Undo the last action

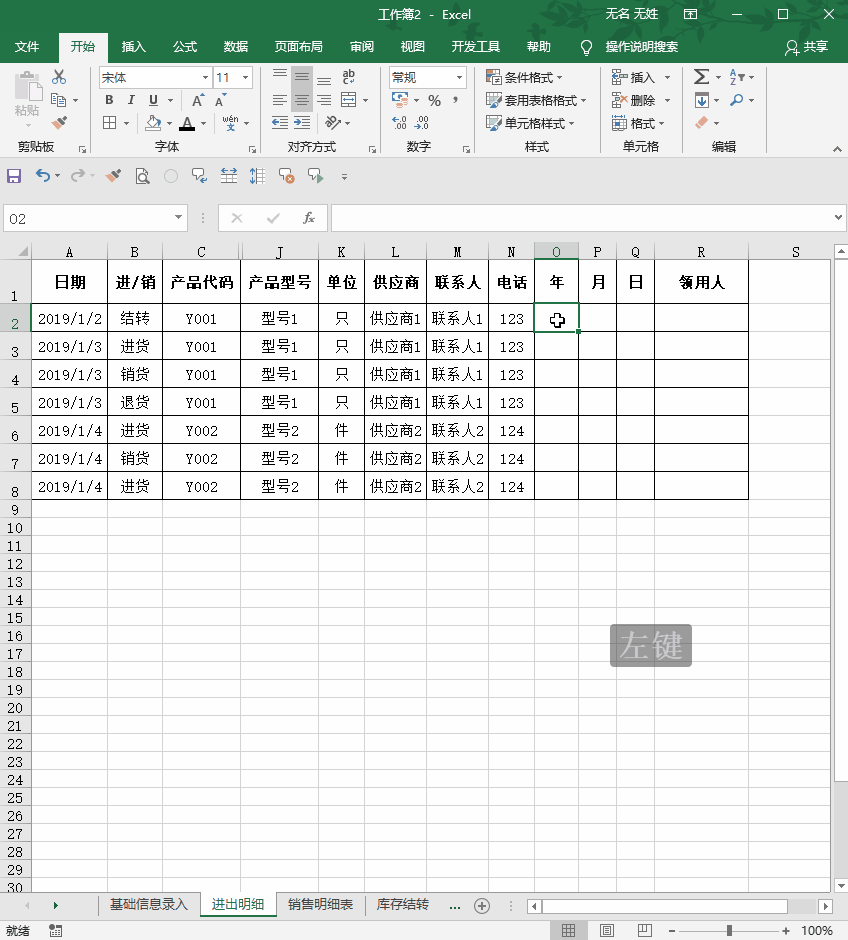tap(43, 176)
